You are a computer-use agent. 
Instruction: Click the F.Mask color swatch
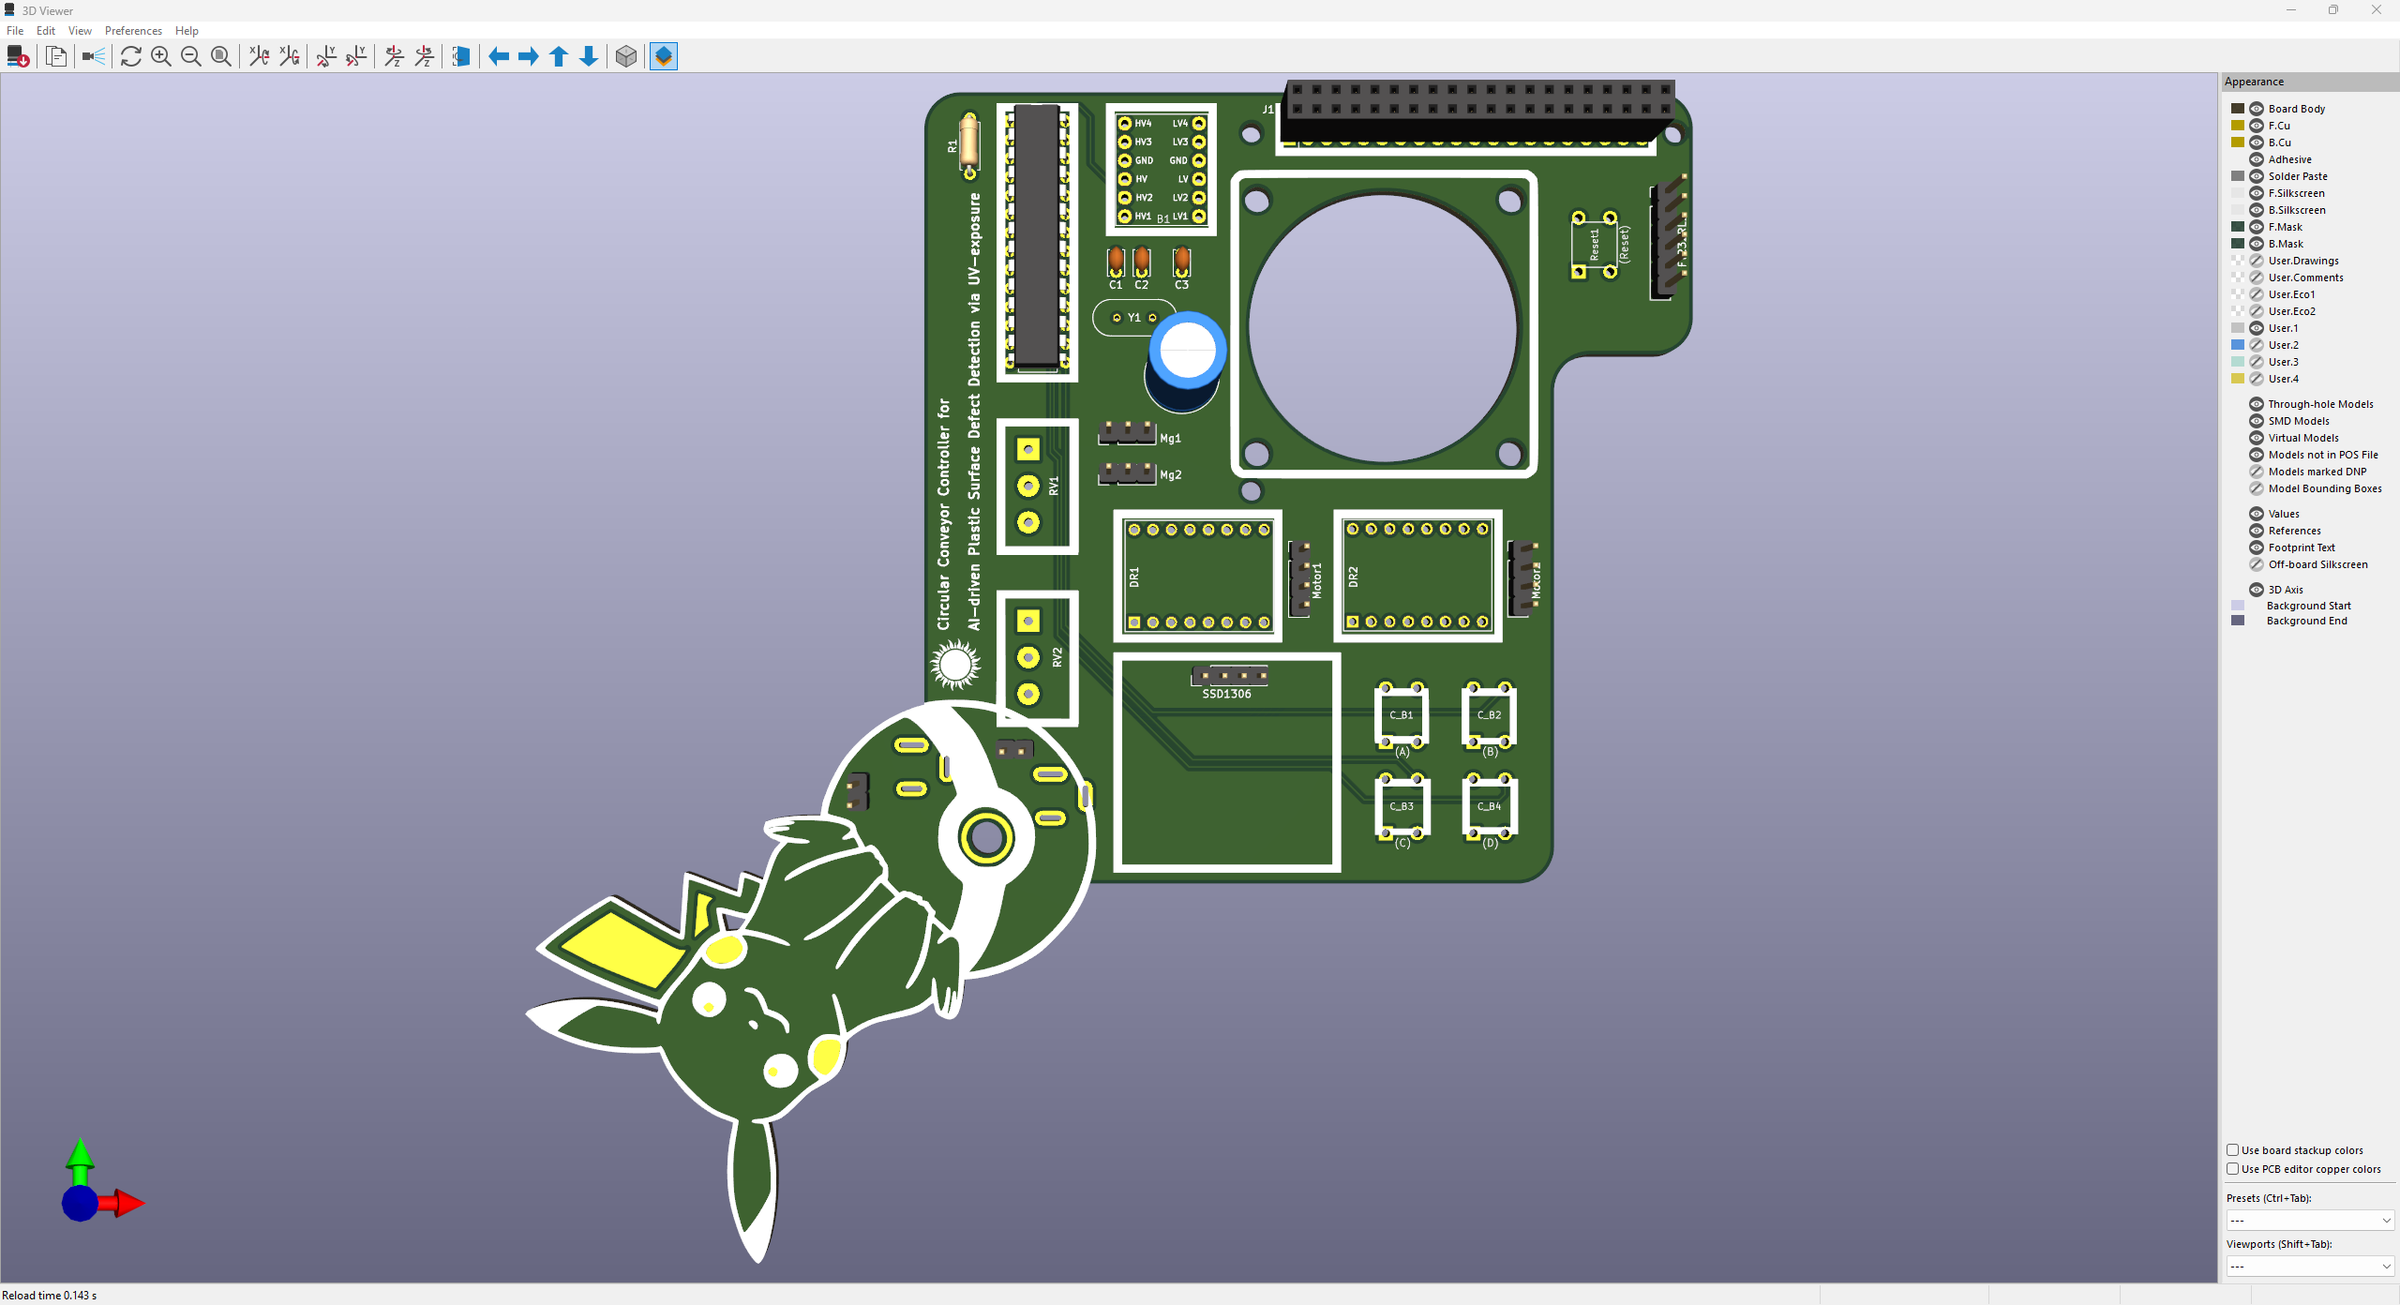[x=2238, y=227]
